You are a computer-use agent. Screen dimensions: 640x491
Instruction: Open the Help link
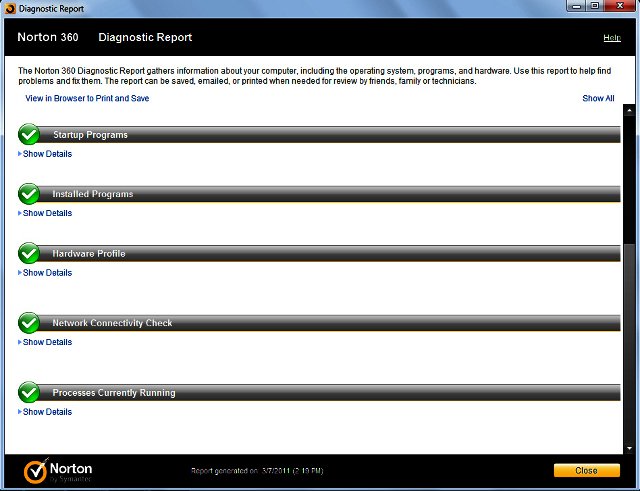pyautogui.click(x=612, y=38)
